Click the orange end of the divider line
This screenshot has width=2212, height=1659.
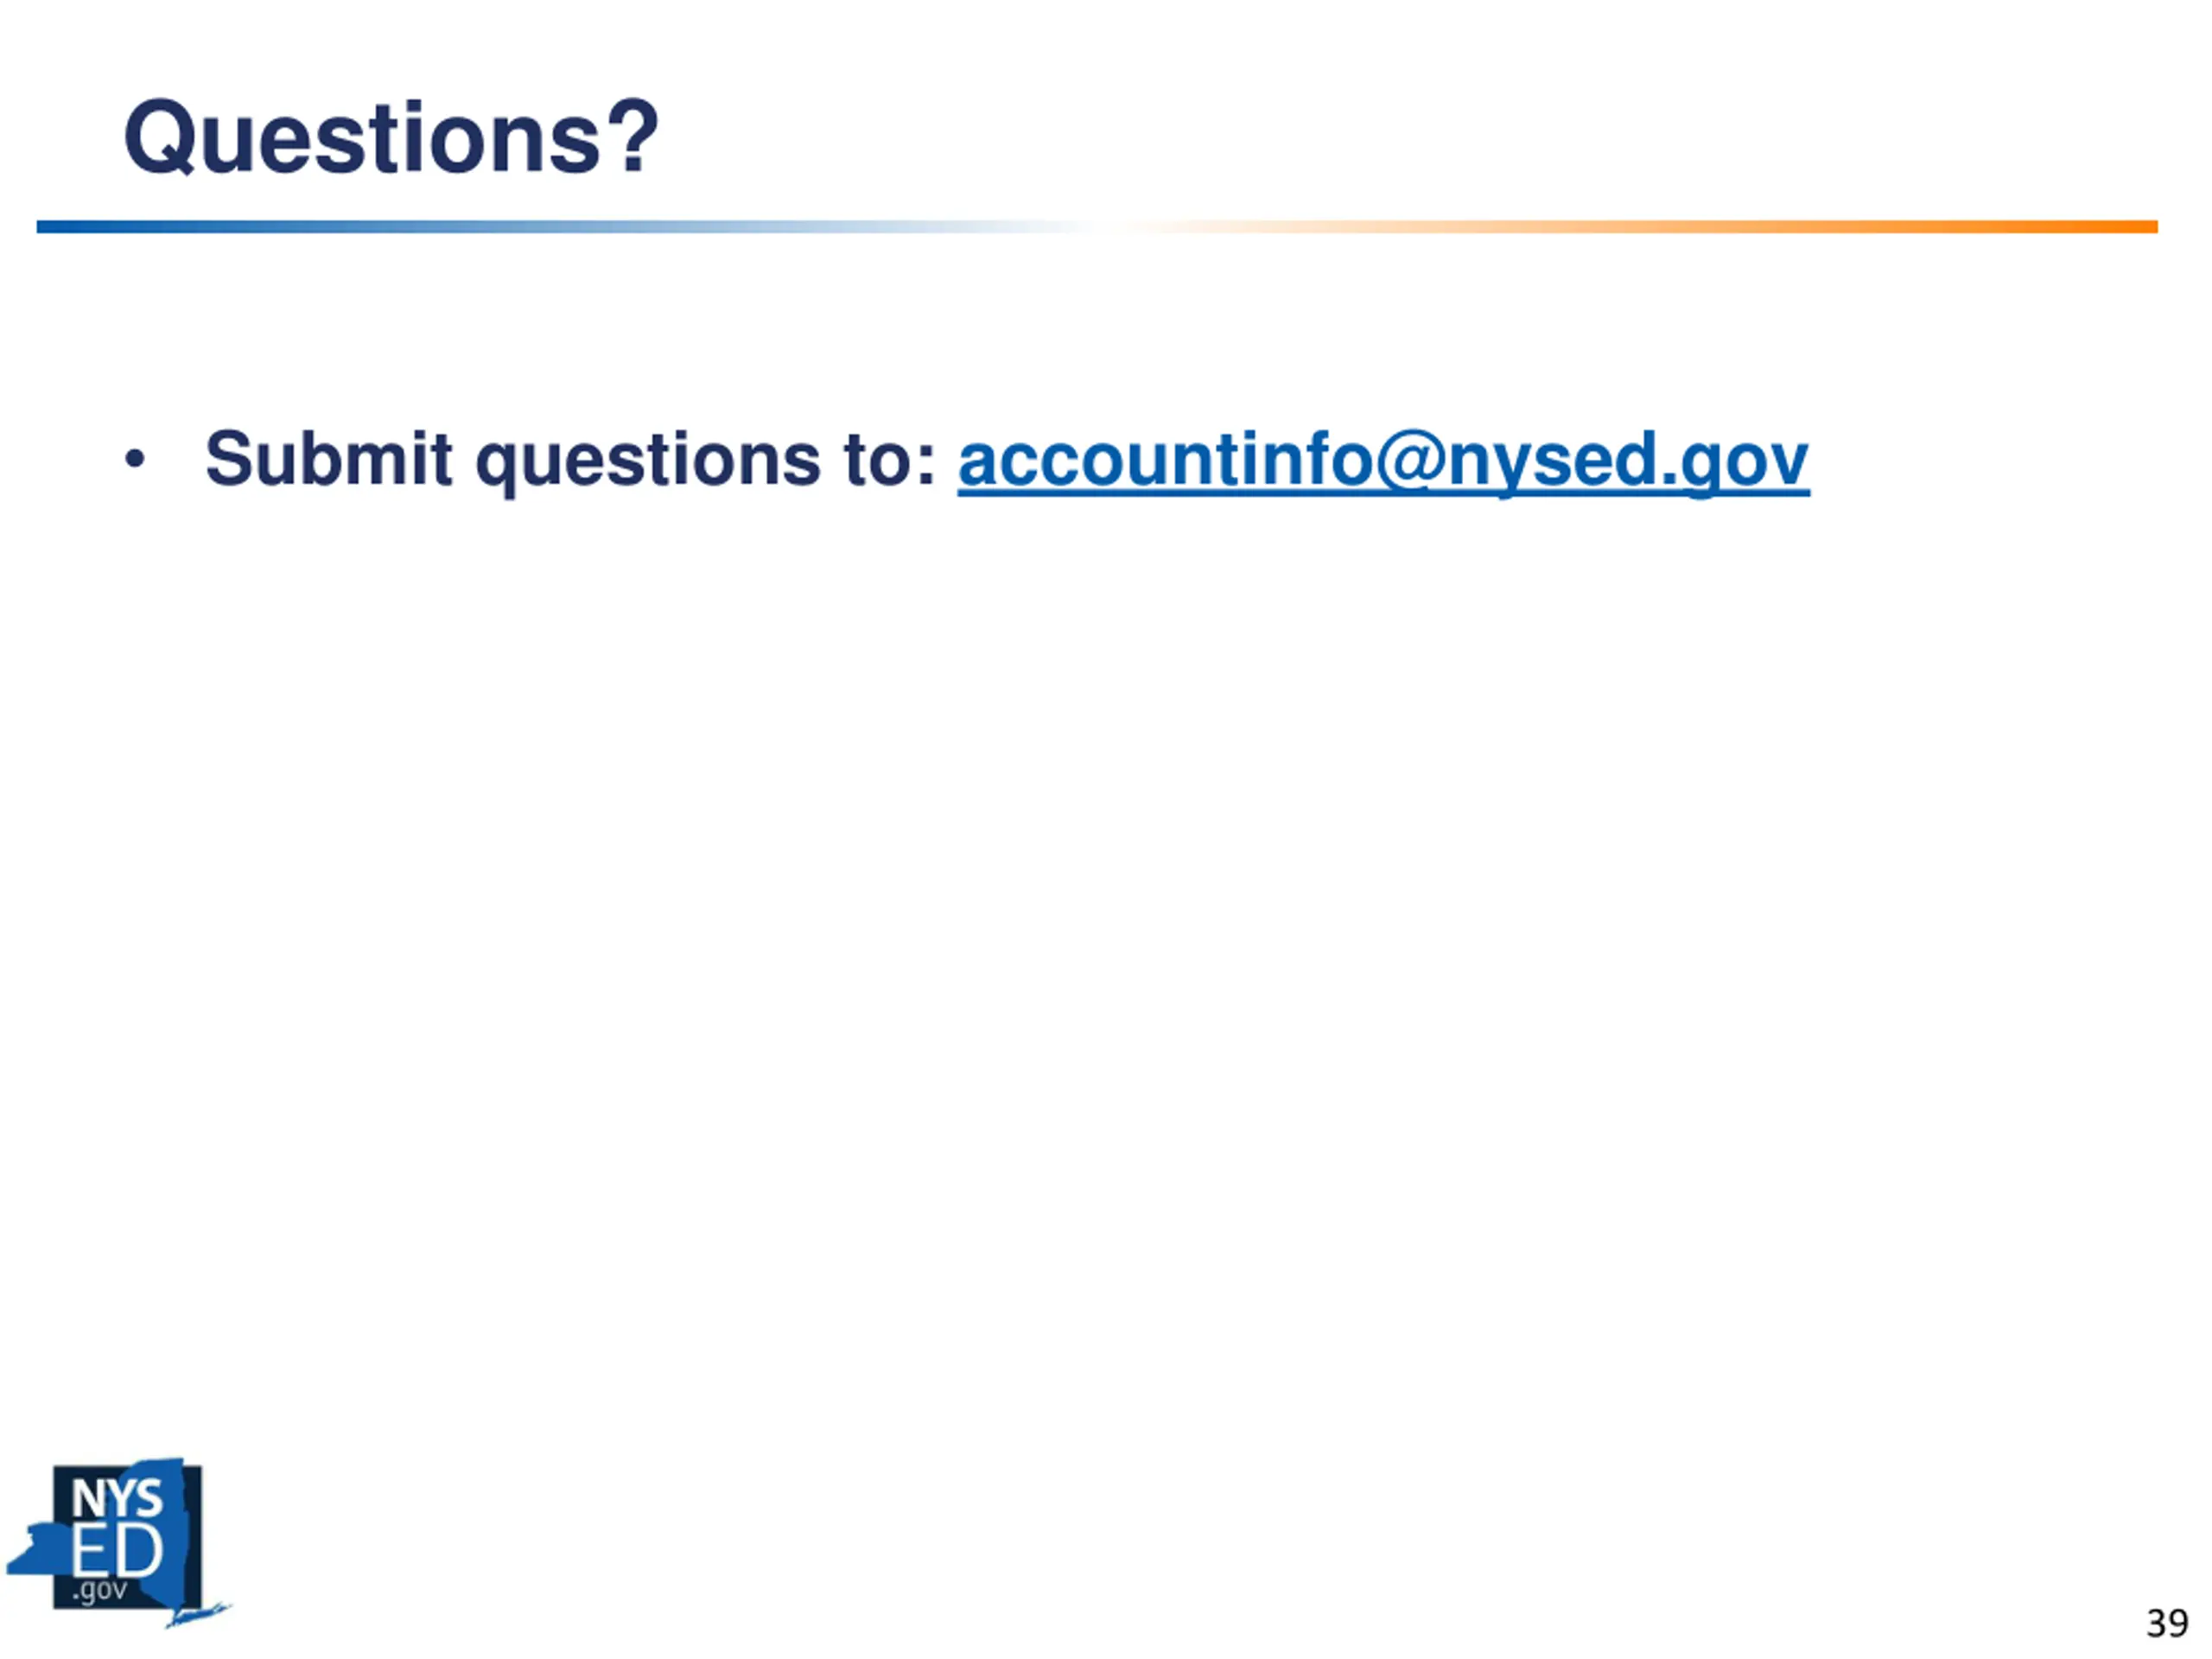coord(2100,227)
